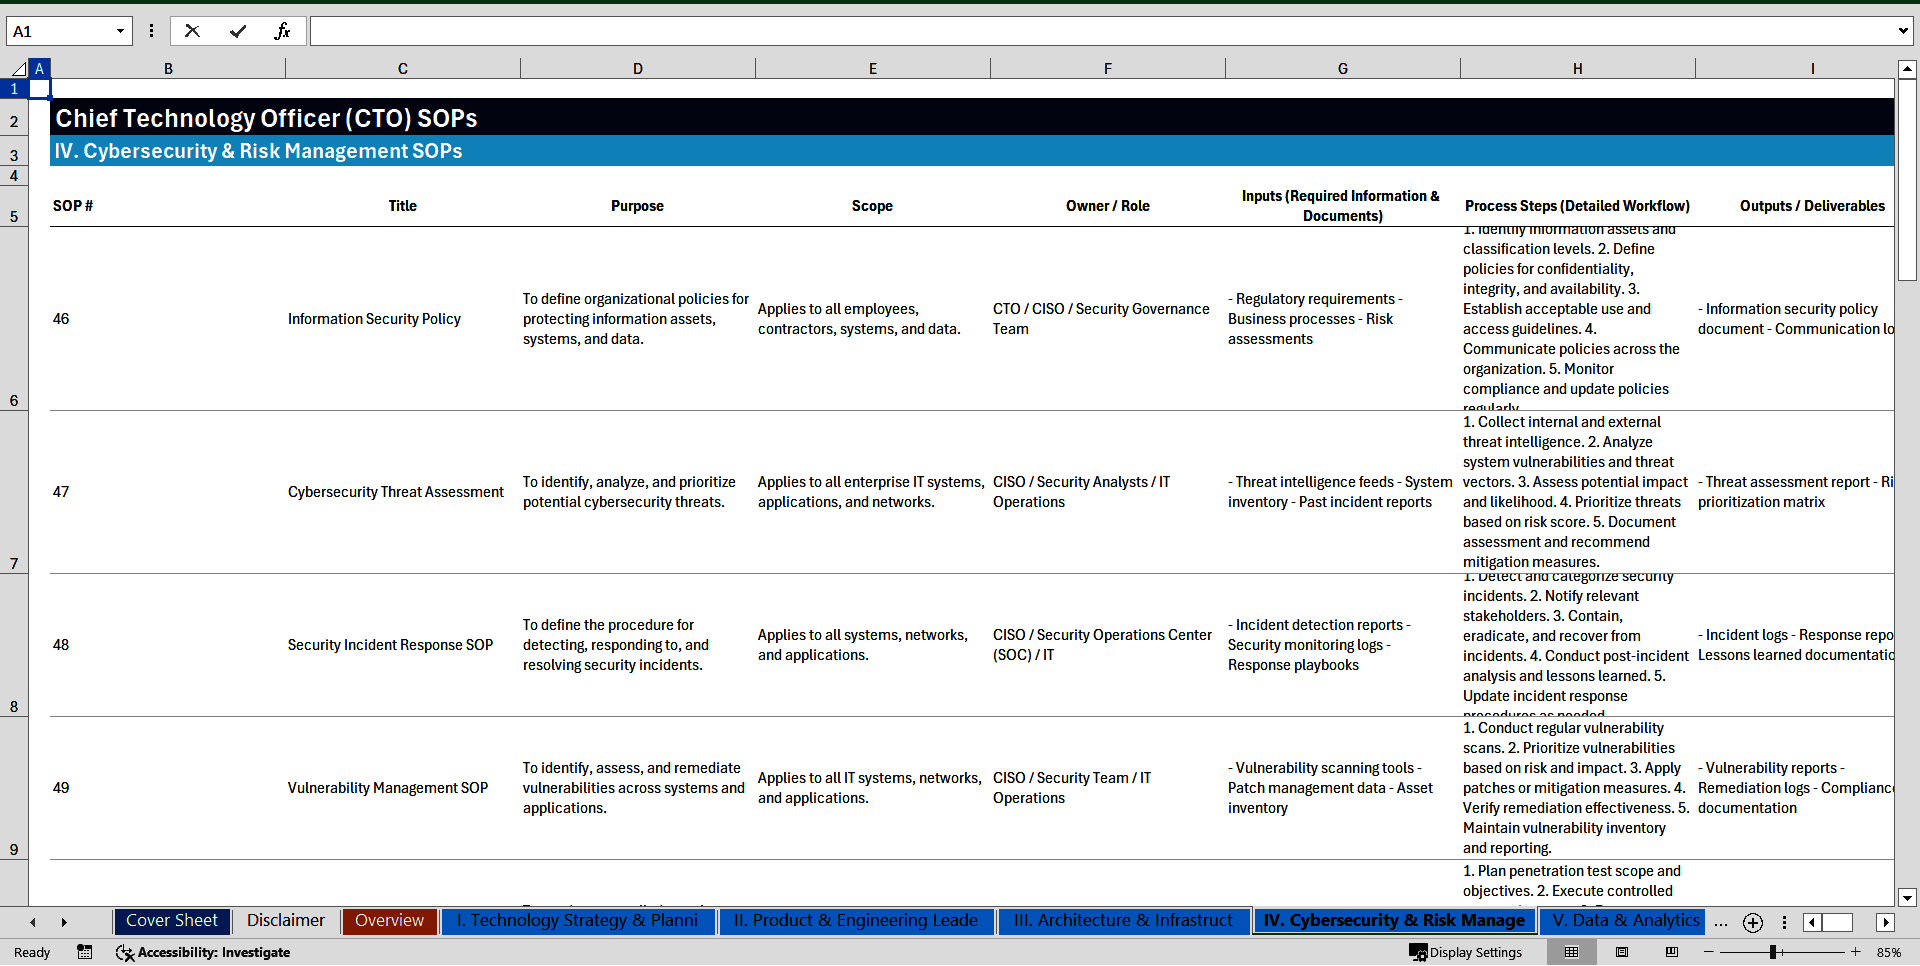
Task: Click the 85% zoom level
Action: tap(1888, 952)
